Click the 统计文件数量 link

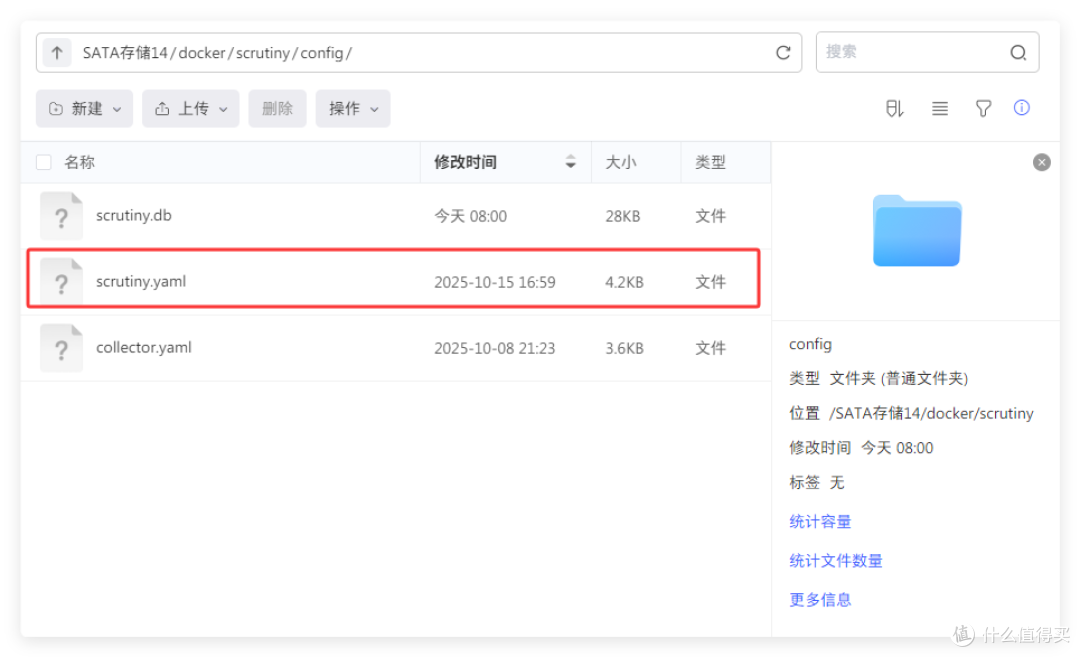tap(835, 561)
